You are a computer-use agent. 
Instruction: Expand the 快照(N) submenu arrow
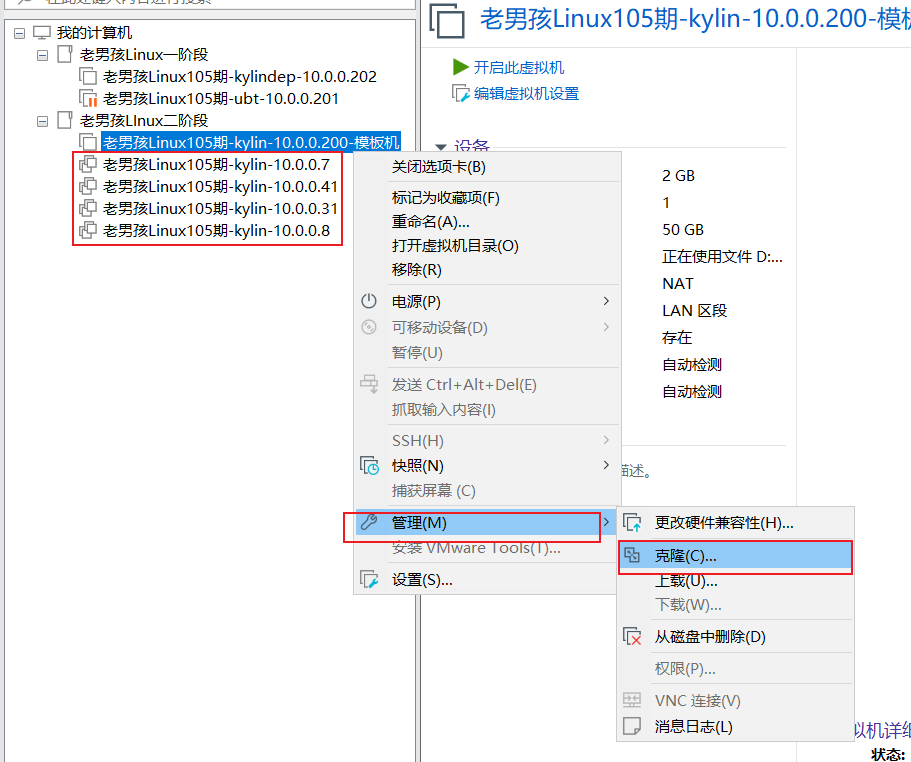606,465
